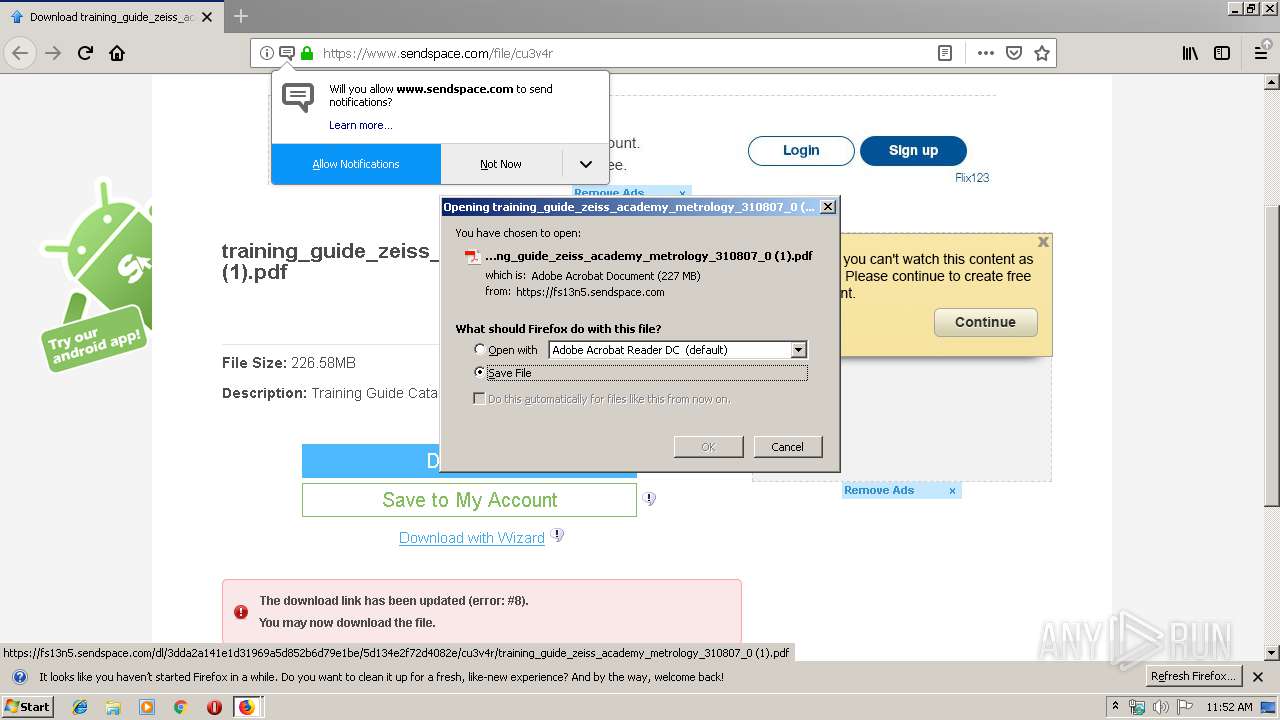
Task: Click info icon beside Save to My Account
Action: pyautogui.click(x=649, y=498)
